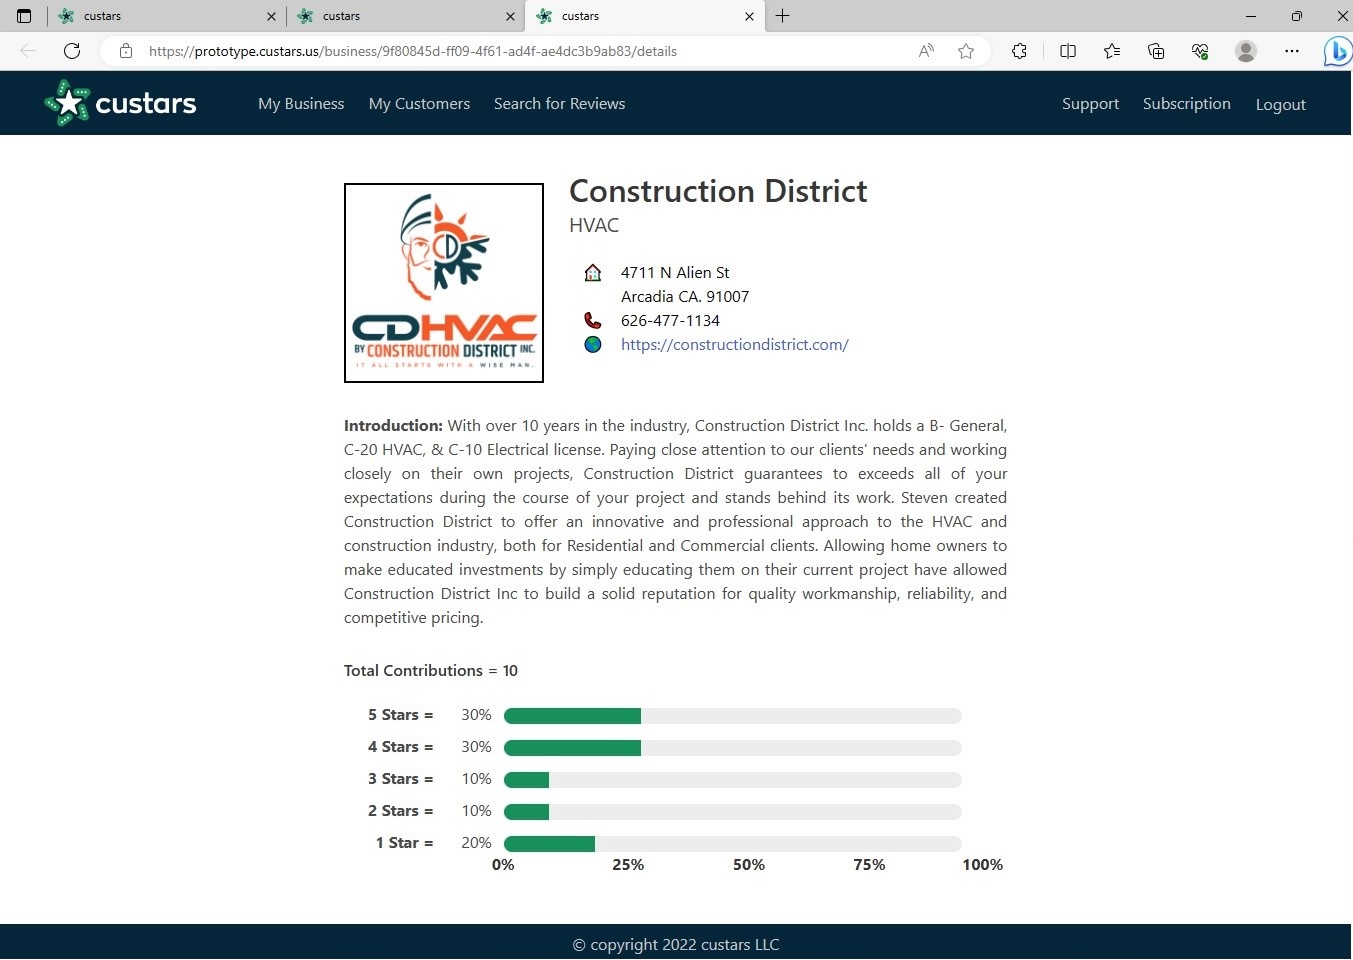1353x960 pixels.
Task: Click the HVAC category subtitle
Action: point(594,226)
